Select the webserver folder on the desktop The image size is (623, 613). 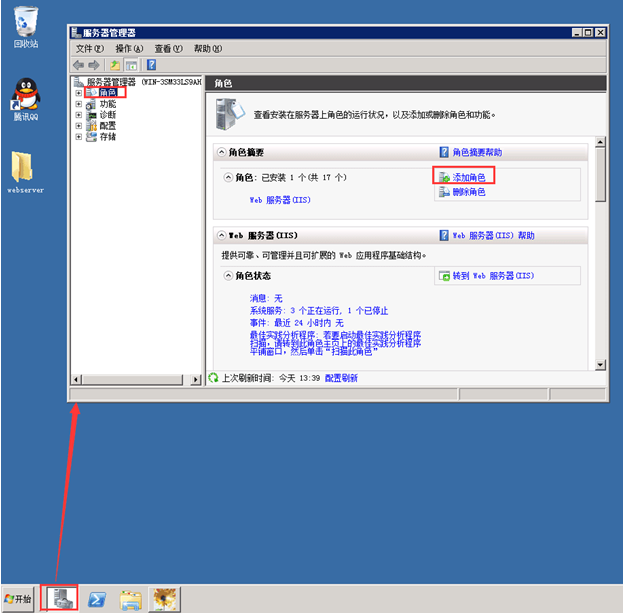coord(25,170)
